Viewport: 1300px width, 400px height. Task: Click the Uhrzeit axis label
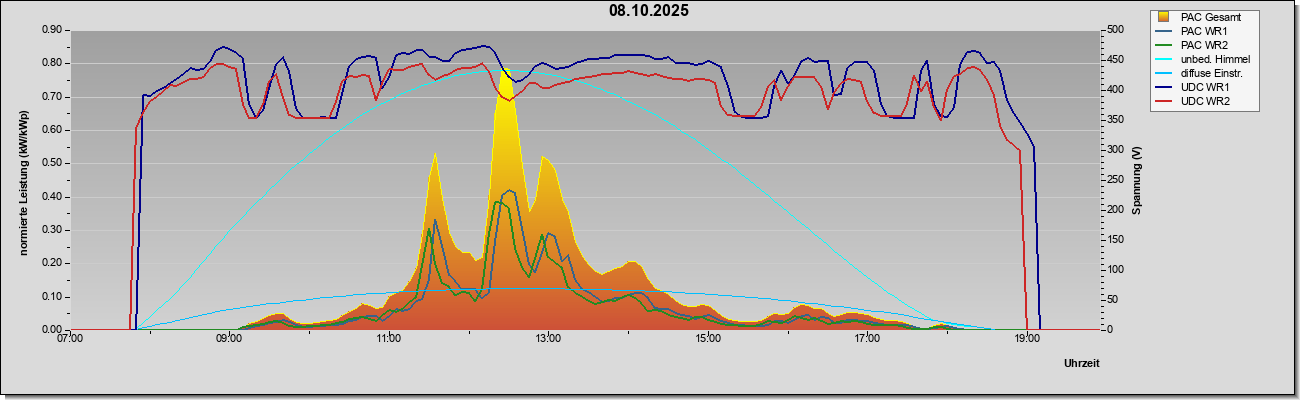point(1082,363)
